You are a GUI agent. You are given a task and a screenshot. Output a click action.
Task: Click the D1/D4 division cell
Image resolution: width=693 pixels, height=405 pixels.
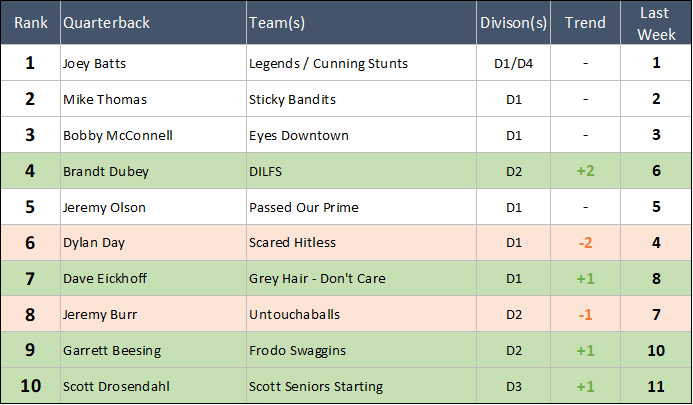click(511, 63)
